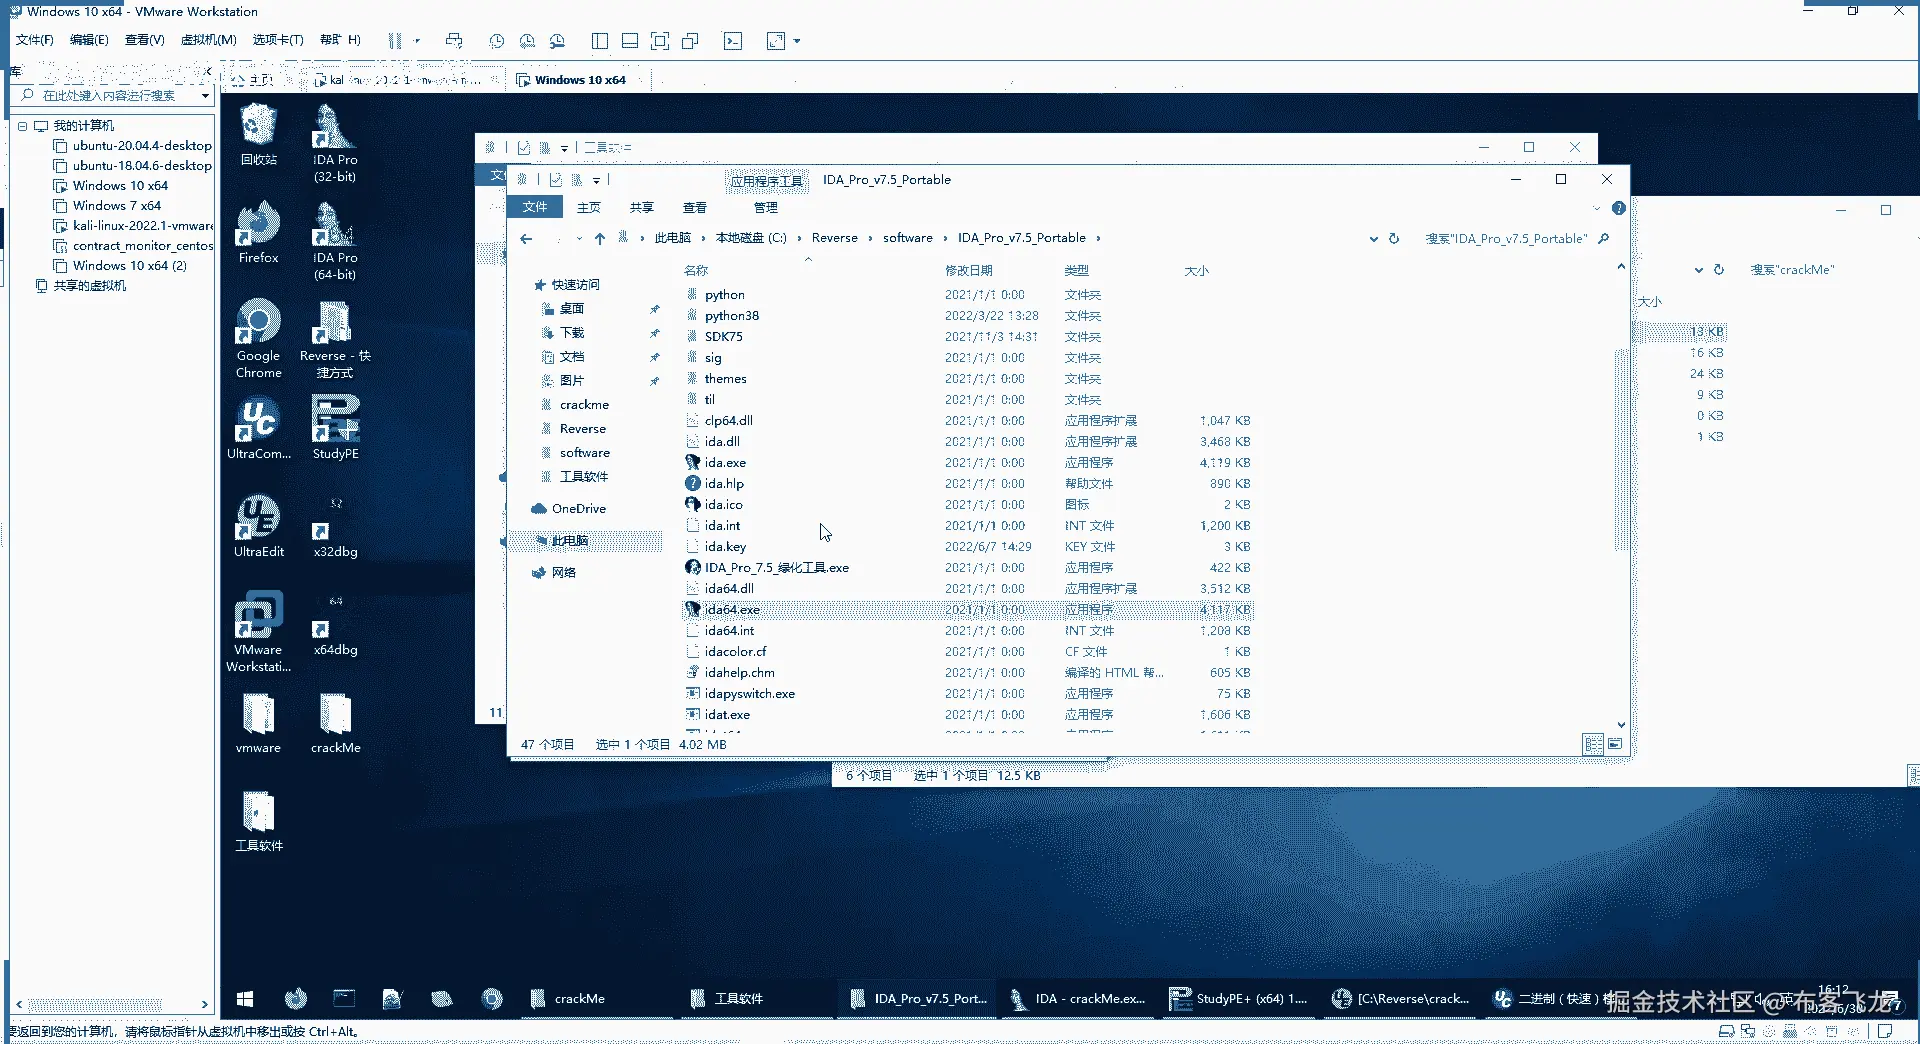Click the Send Ctrl+Alt+Del toolbar icon
This screenshot has height=1044, width=1920.
click(454, 41)
